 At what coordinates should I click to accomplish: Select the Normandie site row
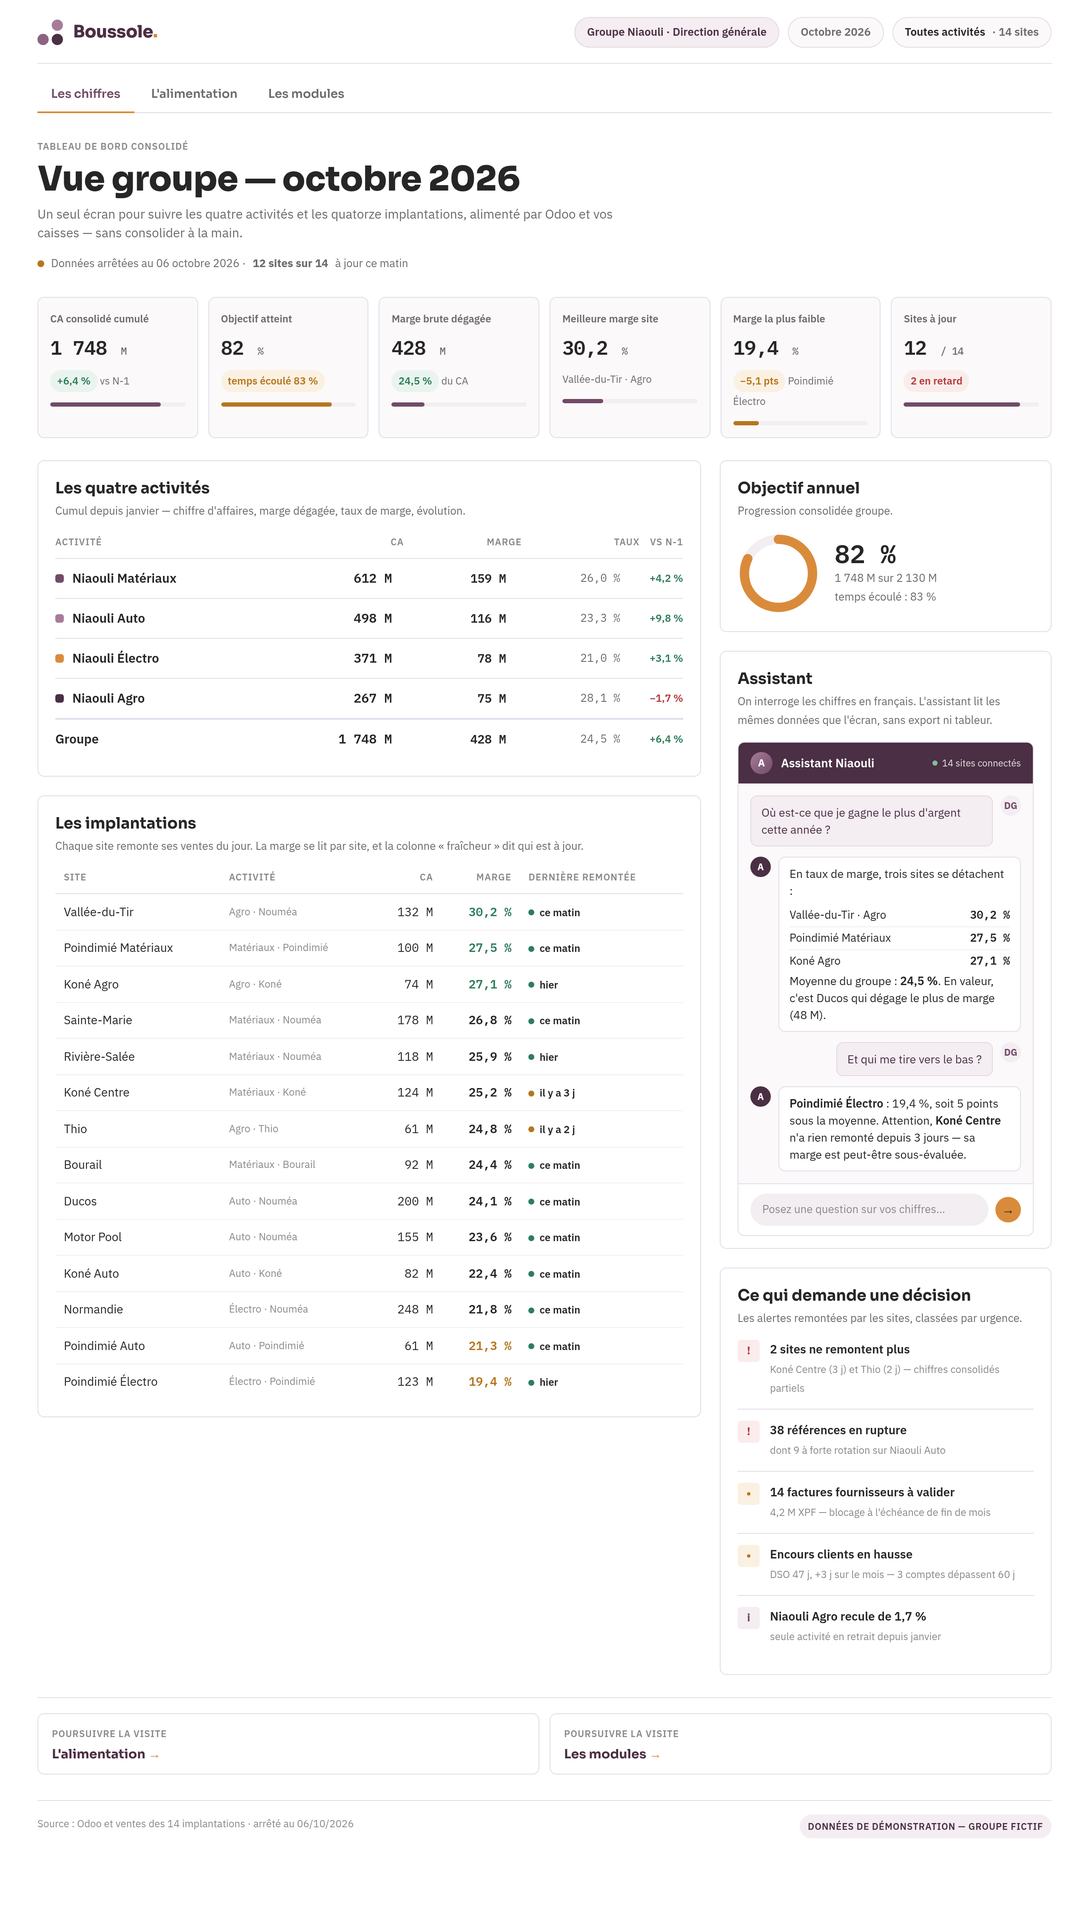[x=369, y=1310]
